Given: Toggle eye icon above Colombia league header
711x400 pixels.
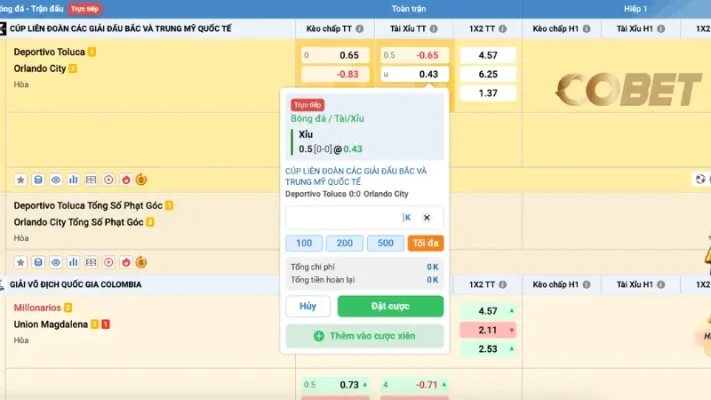Looking at the screenshot, I should pyautogui.click(x=56, y=262).
